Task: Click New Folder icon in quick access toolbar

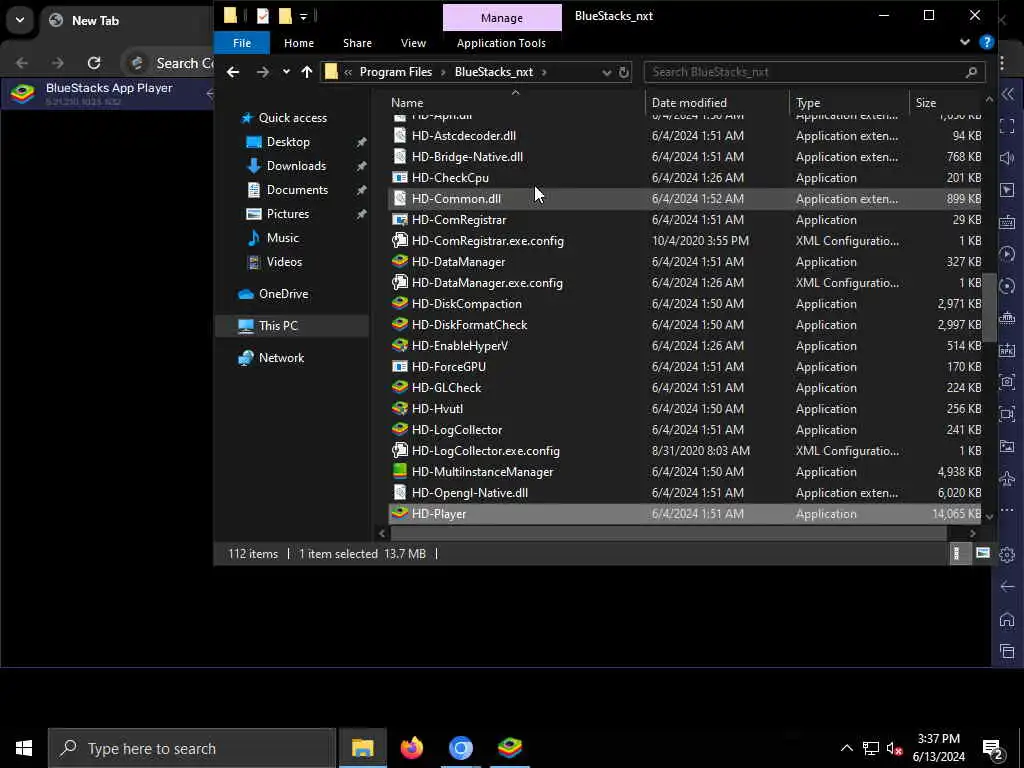Action: pyautogui.click(x=285, y=16)
